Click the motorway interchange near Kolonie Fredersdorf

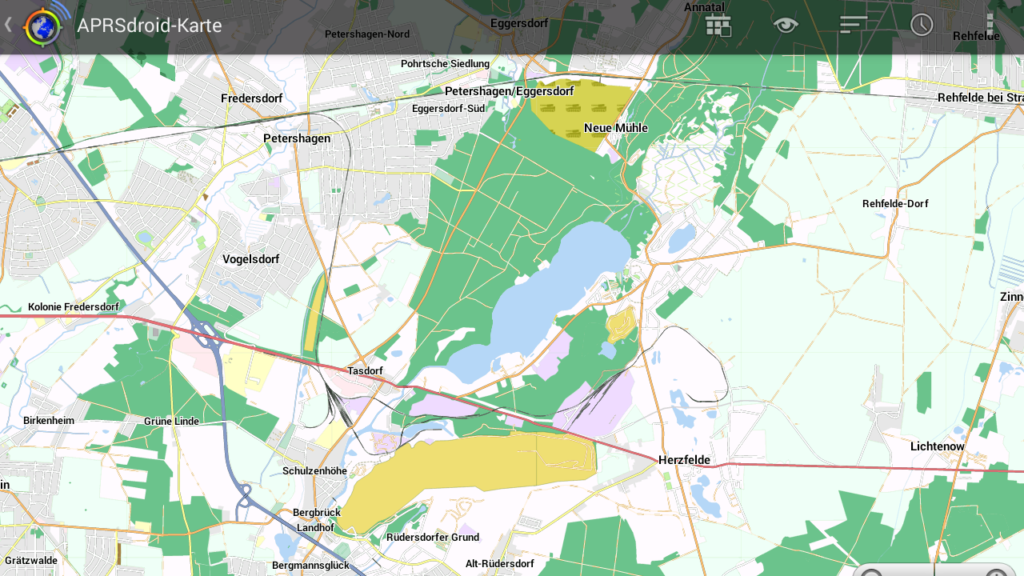pos(207,334)
